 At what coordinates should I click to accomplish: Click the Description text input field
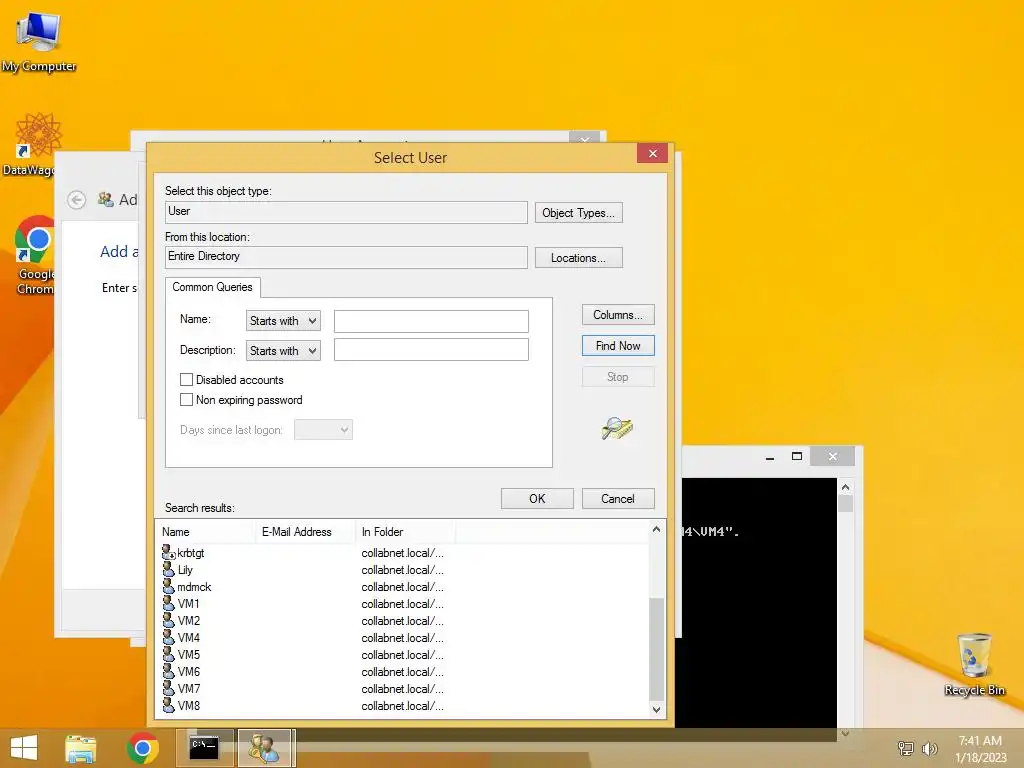431,349
